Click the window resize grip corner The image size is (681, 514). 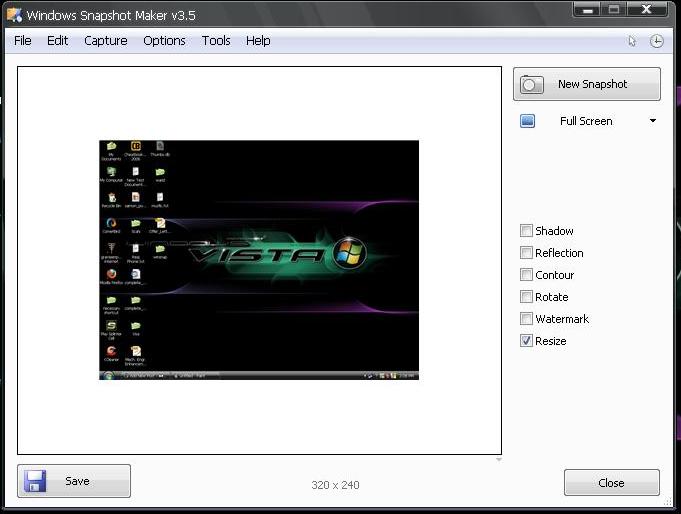pyautogui.click(x=668, y=503)
